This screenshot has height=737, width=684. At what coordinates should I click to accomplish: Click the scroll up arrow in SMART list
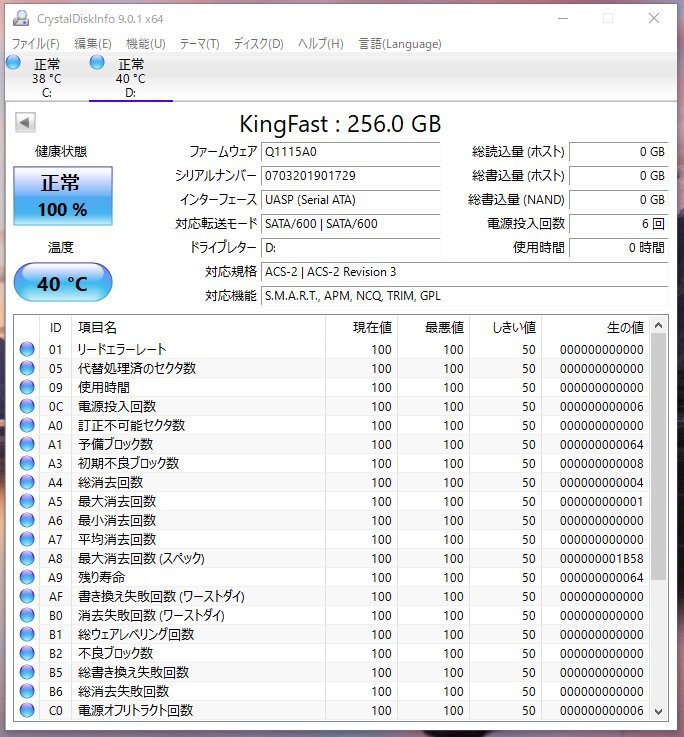click(659, 325)
